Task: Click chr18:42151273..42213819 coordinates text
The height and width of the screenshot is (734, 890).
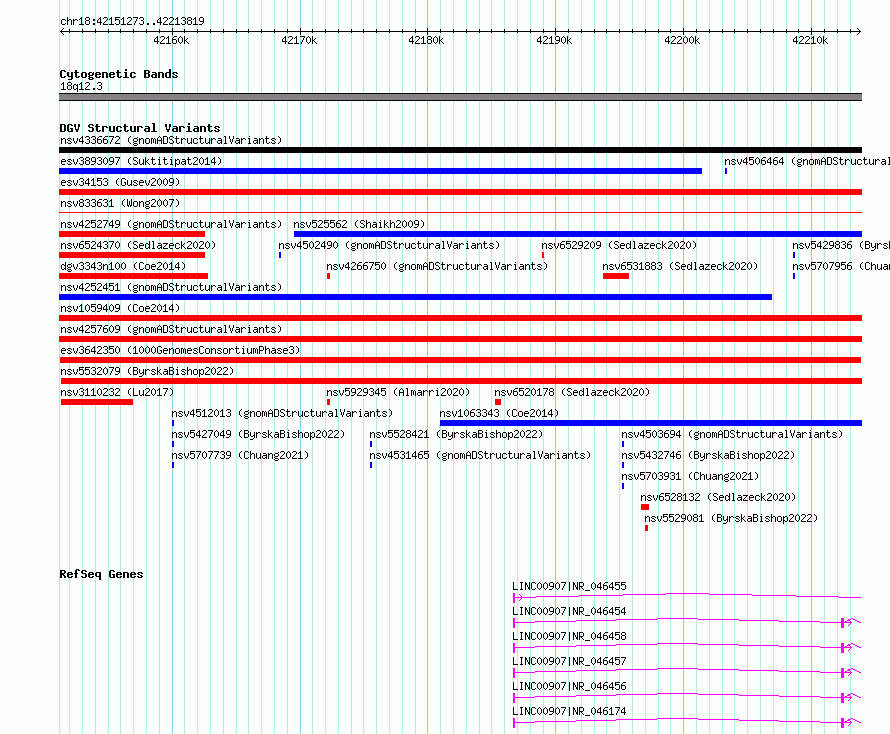Action: point(132,21)
